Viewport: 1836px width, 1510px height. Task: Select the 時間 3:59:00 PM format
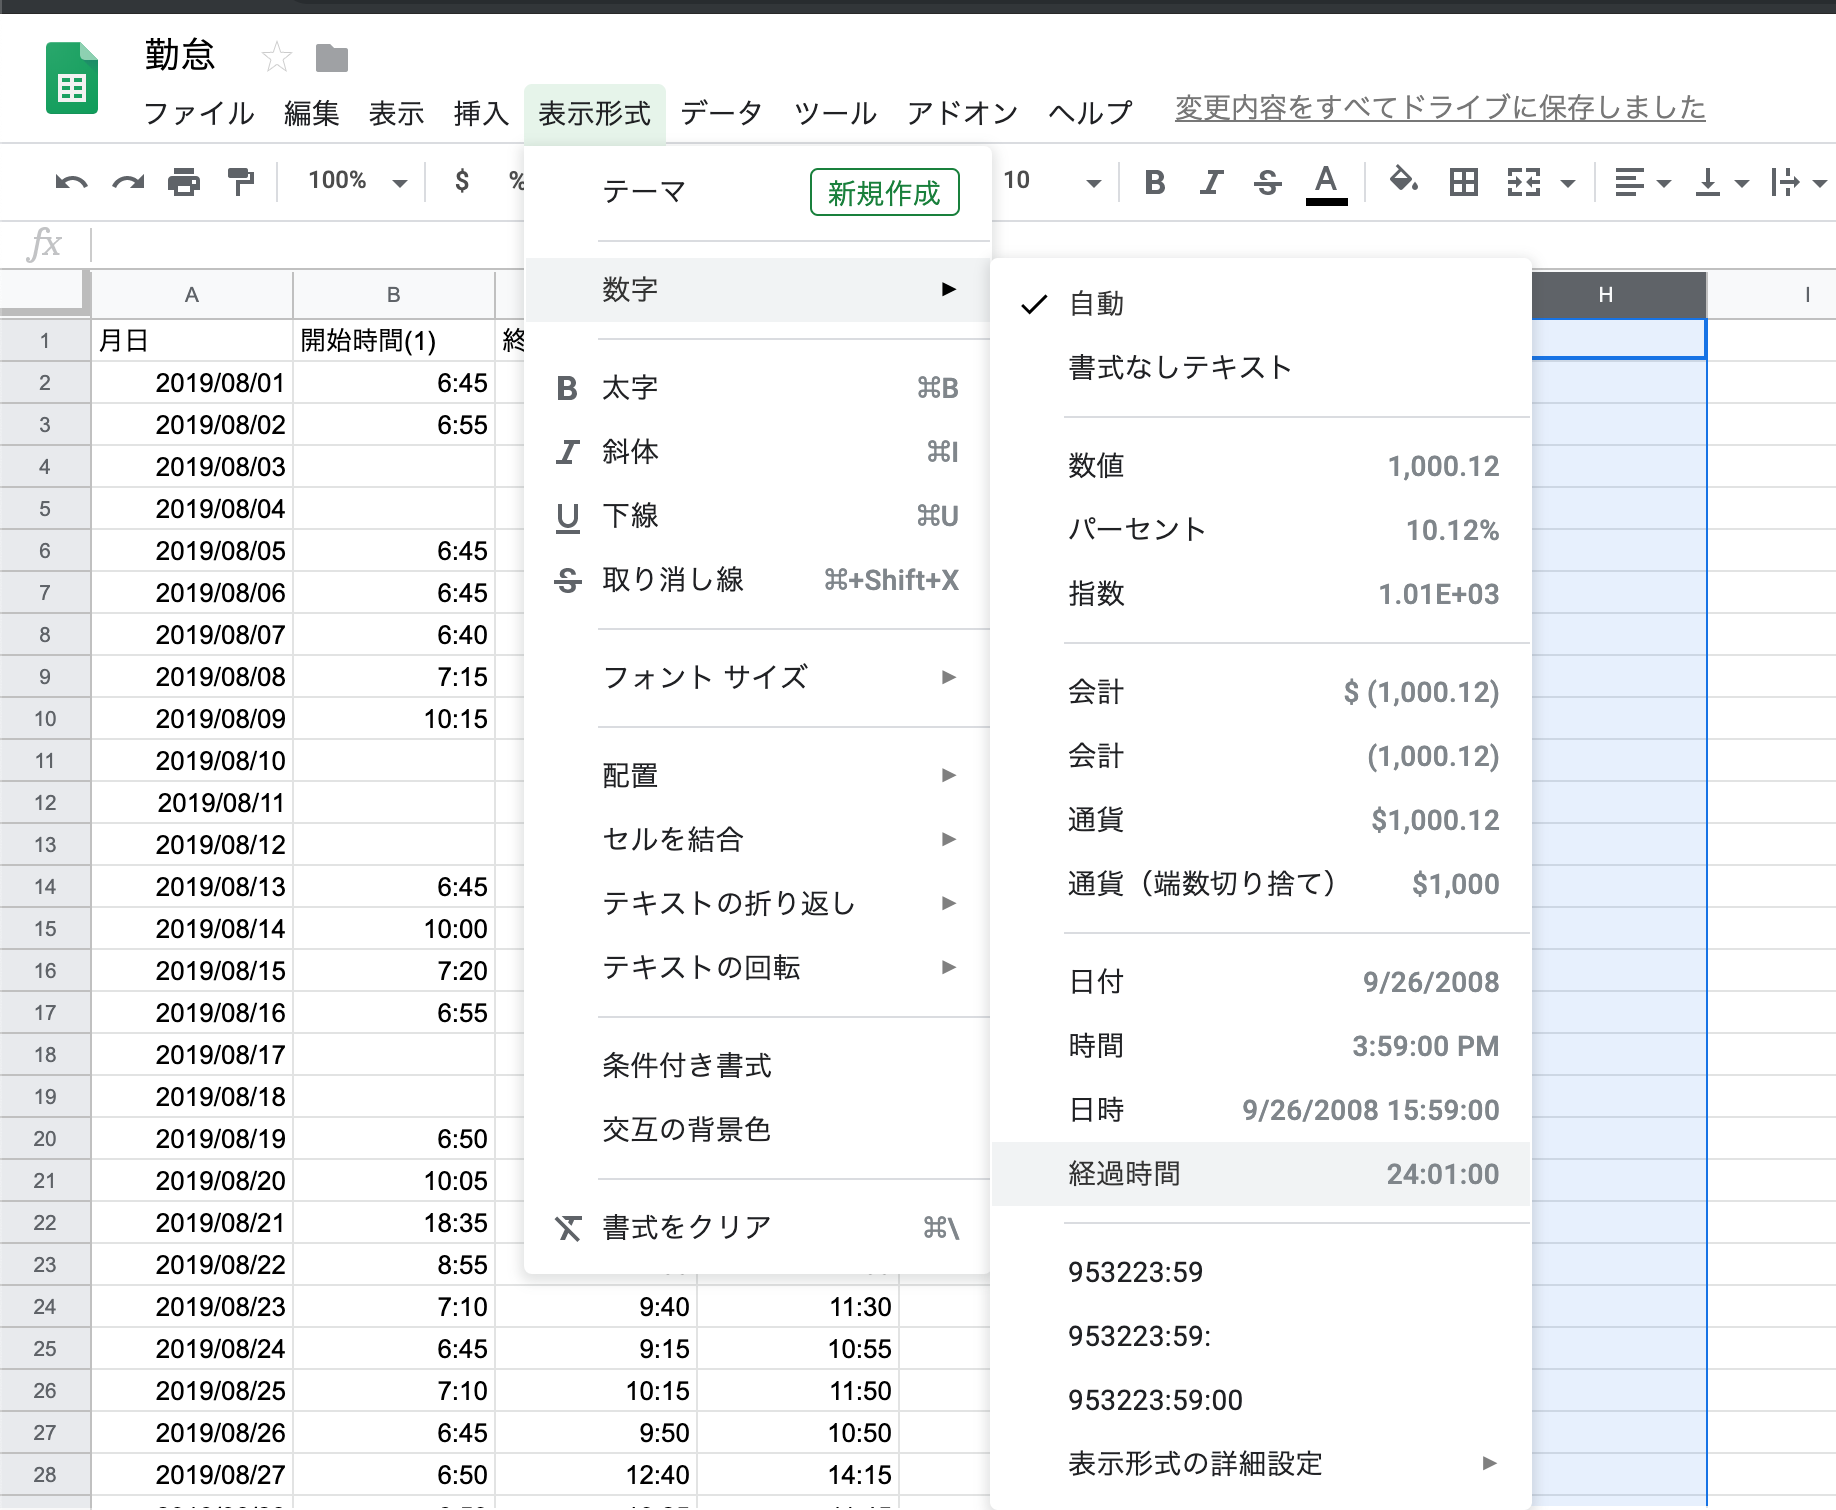pyautogui.click(x=1261, y=1046)
